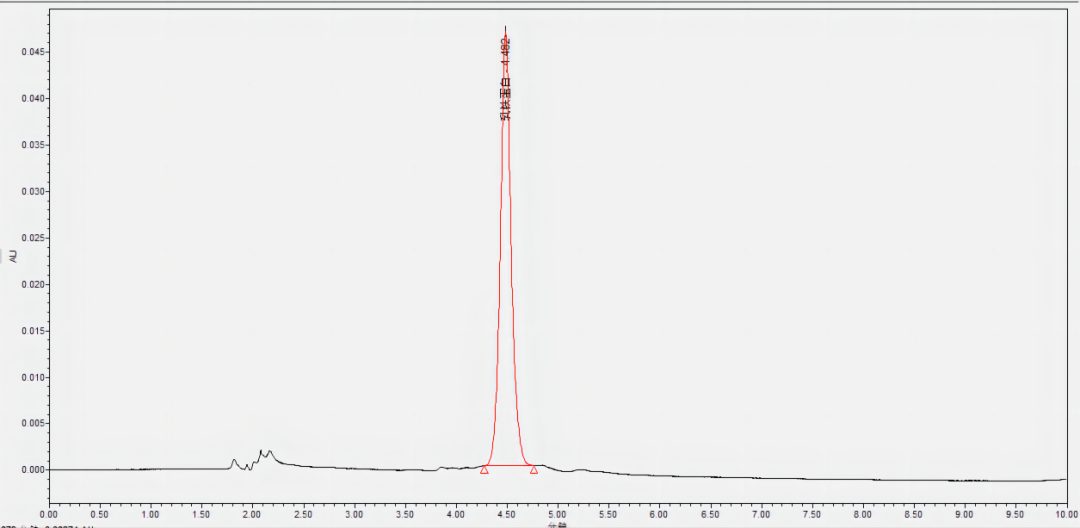
Task: Select the peak start triangle marker near 4.27
Action: click(x=484, y=469)
